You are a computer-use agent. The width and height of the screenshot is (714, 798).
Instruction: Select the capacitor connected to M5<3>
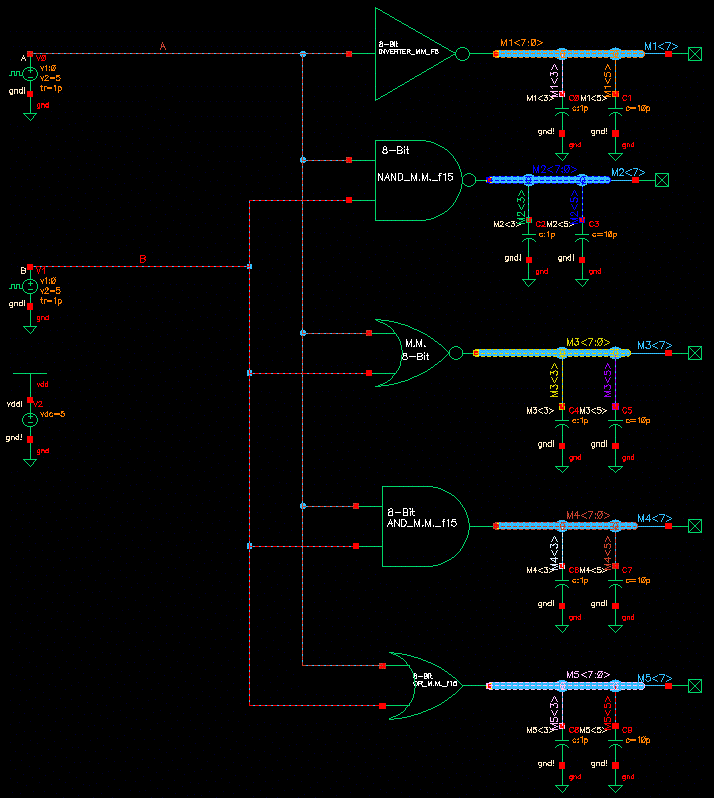pos(562,743)
